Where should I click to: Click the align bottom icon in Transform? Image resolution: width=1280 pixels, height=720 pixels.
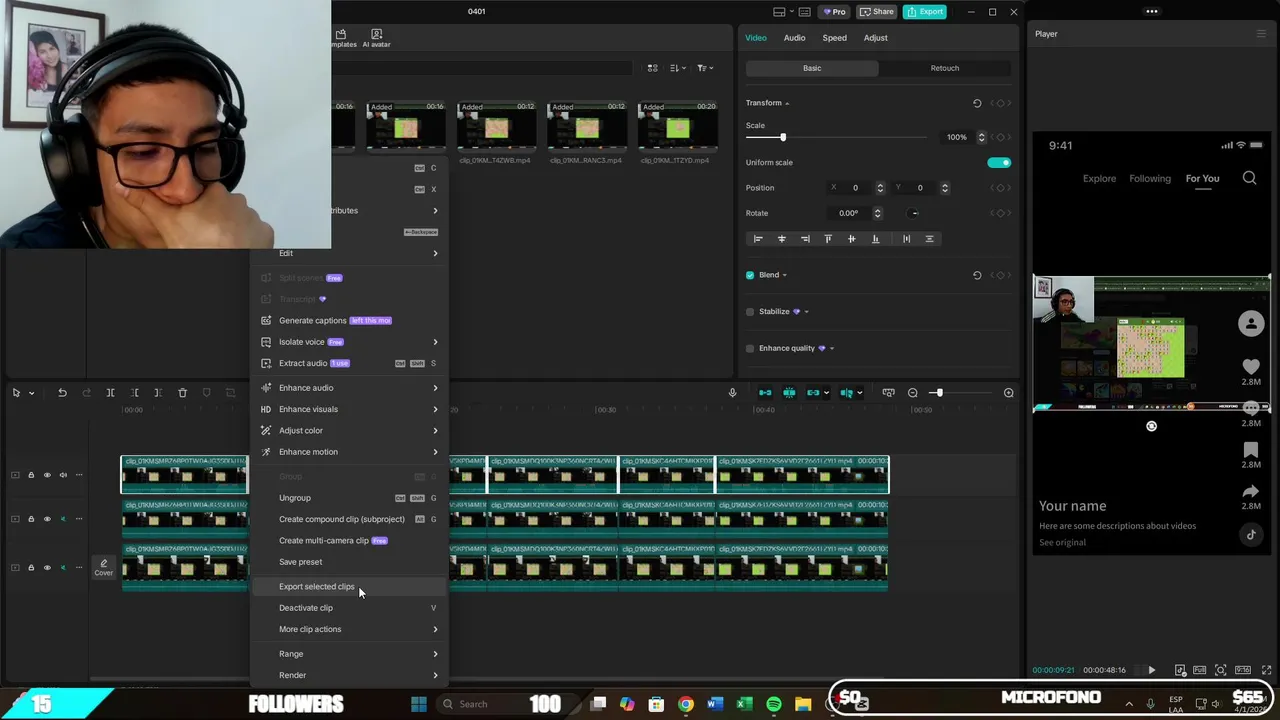coord(875,239)
